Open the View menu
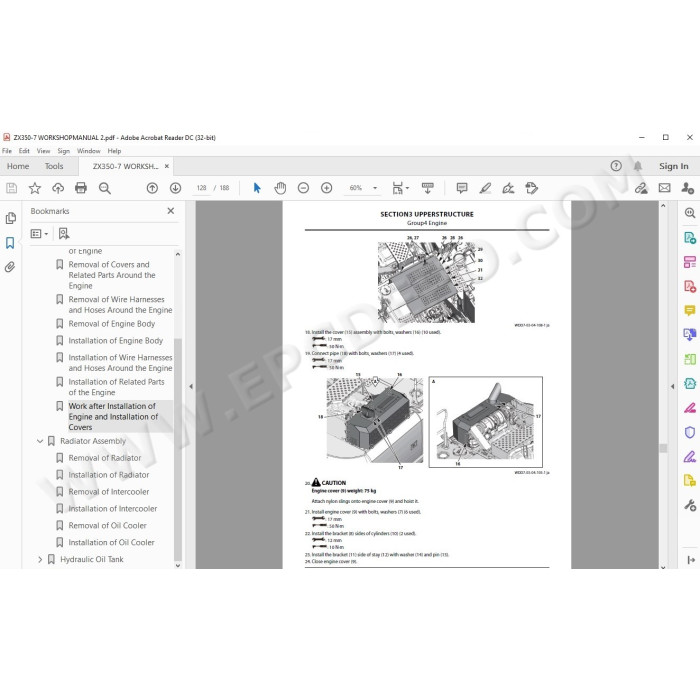Image resolution: width=700 pixels, height=700 pixels. click(43, 151)
